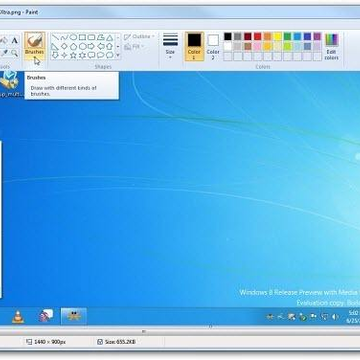360x360 pixels.
Task: Select the Magnifier zoom tool
Action: 15,53
